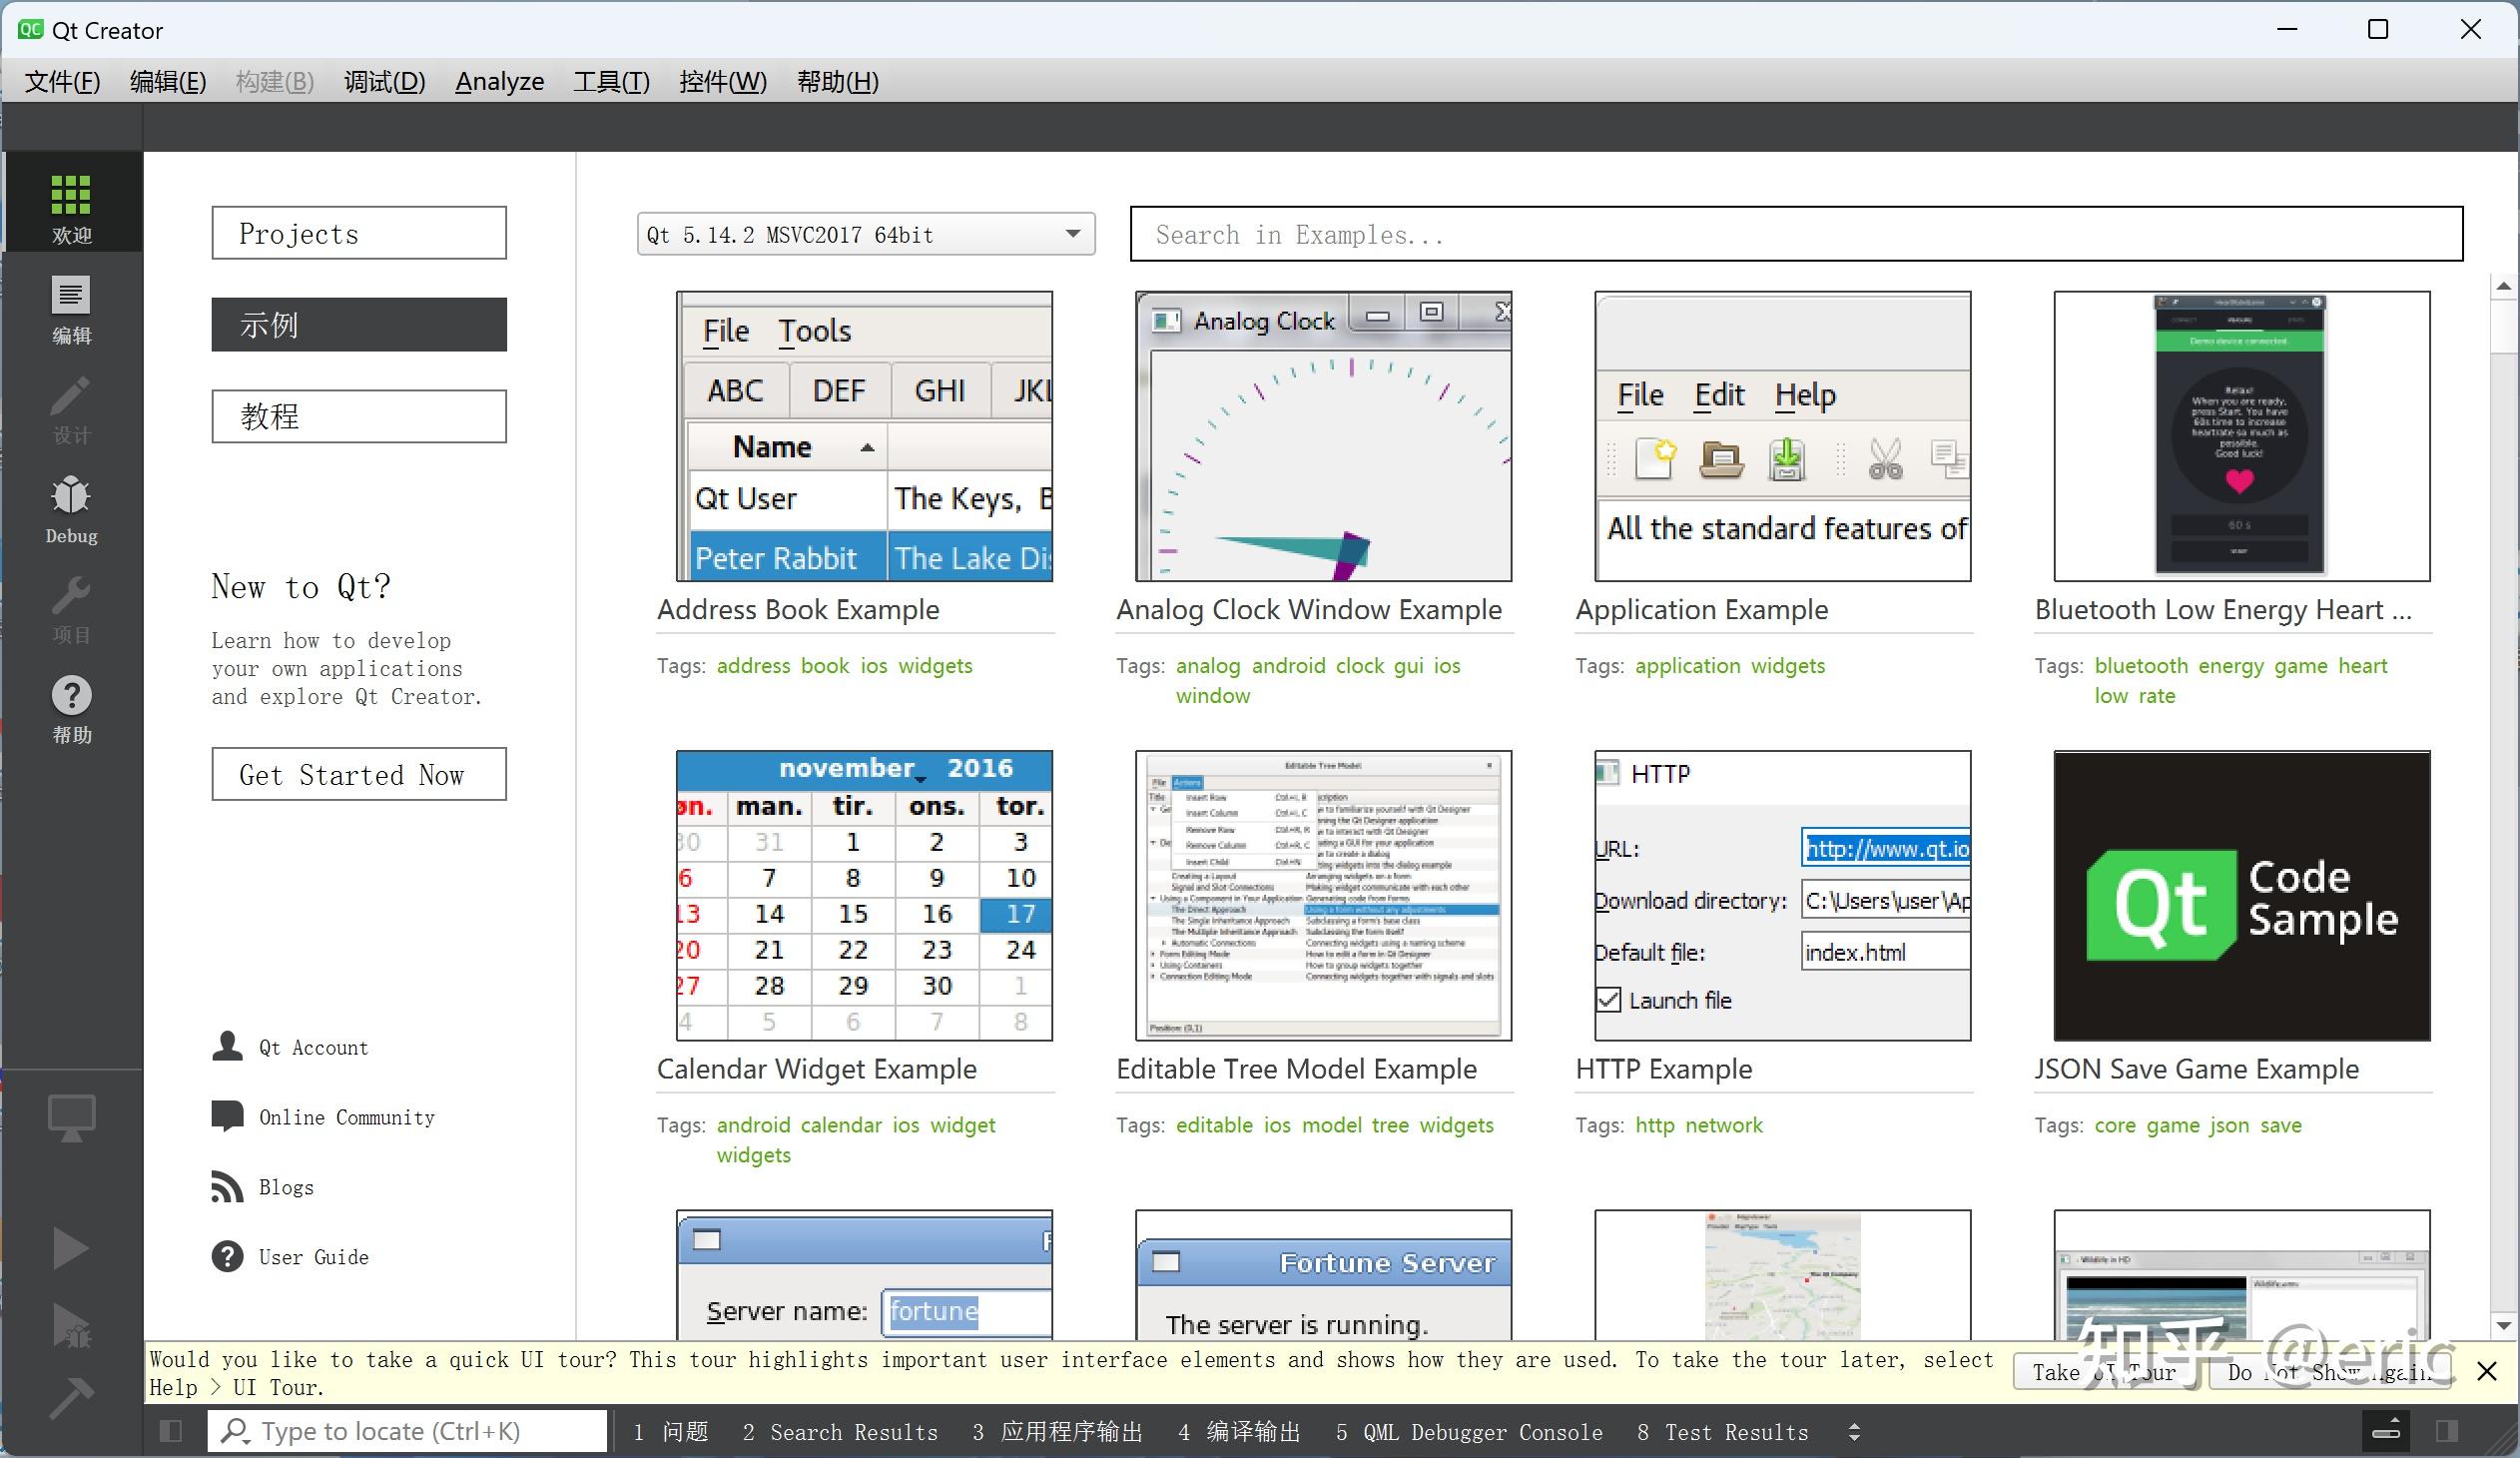Toggle the left sidebar visibility button
The height and width of the screenshot is (1458, 2520).
[171, 1431]
